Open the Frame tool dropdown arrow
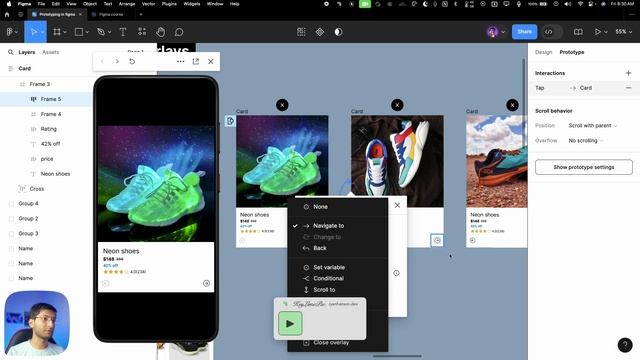This screenshot has height=360, width=640. [x=65, y=32]
